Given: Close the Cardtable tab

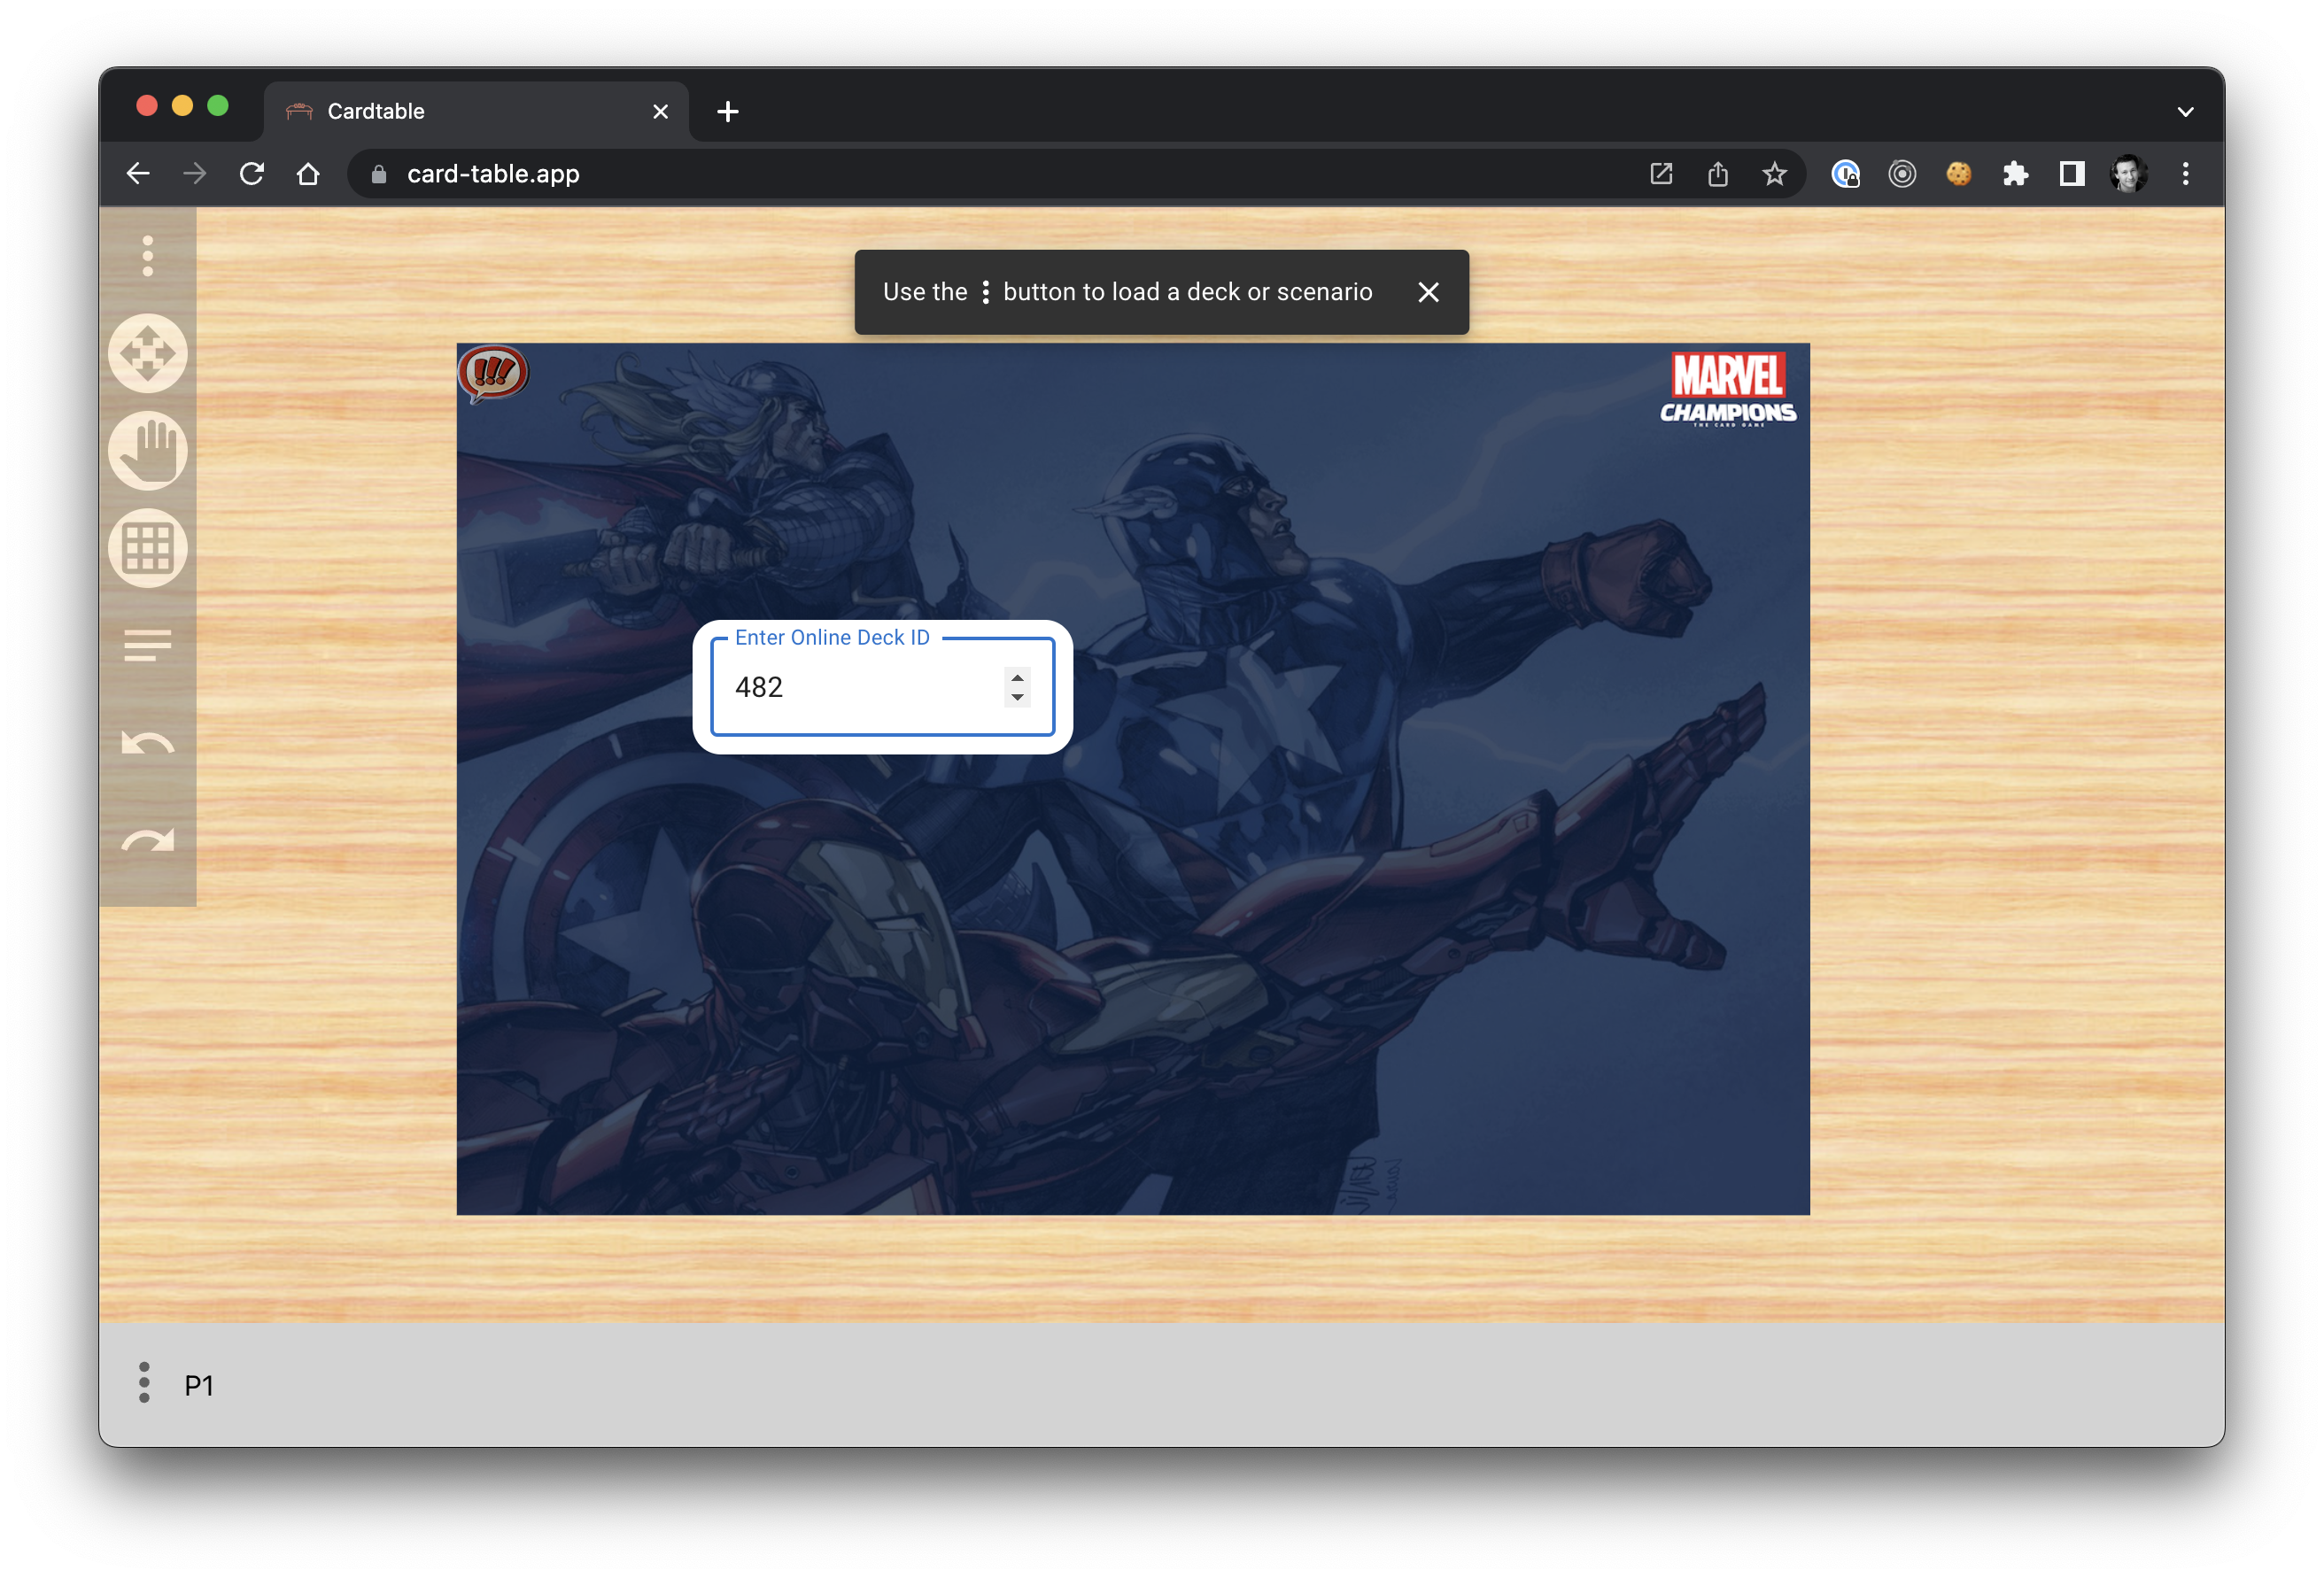Looking at the screenshot, I should (x=660, y=111).
